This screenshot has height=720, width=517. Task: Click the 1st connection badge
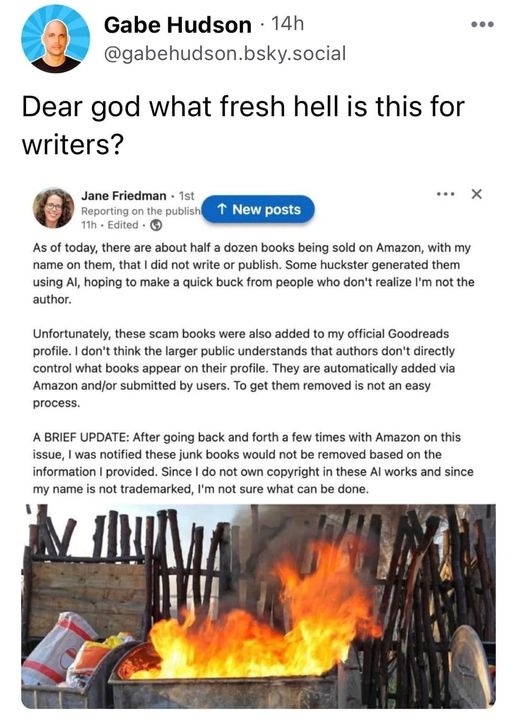click(186, 196)
